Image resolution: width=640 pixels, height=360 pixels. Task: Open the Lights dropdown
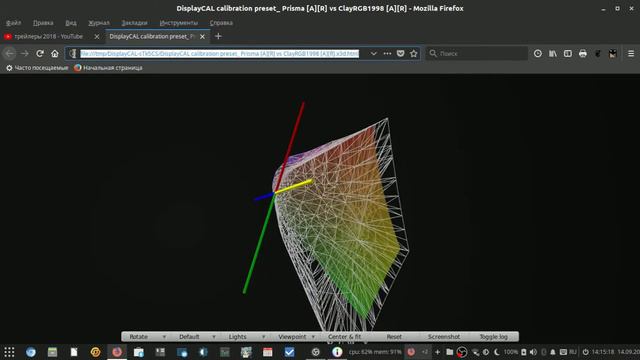click(246, 337)
